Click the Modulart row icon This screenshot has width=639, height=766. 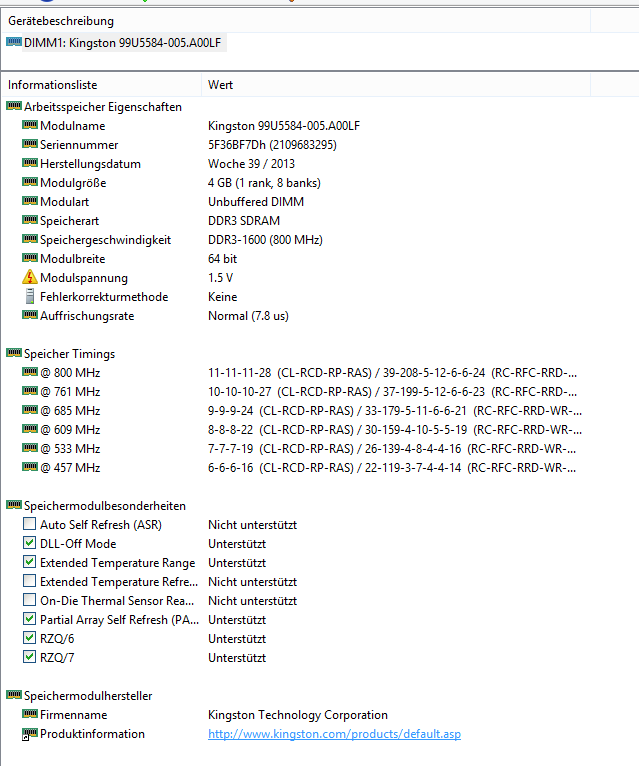(x=30, y=201)
